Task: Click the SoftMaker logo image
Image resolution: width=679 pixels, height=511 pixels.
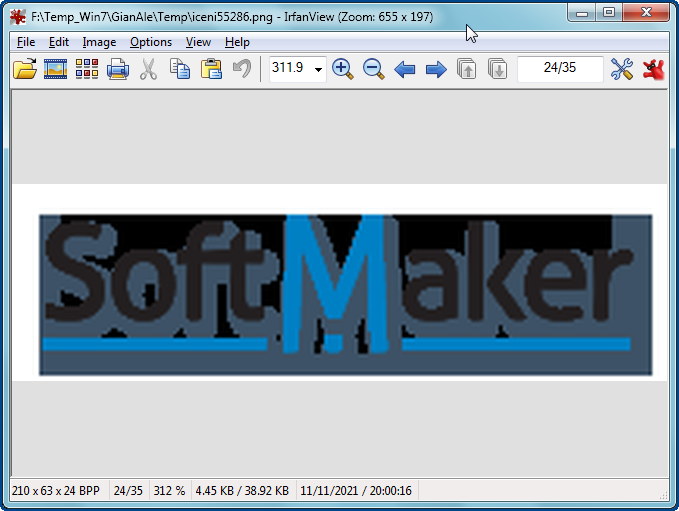Action: (x=345, y=294)
